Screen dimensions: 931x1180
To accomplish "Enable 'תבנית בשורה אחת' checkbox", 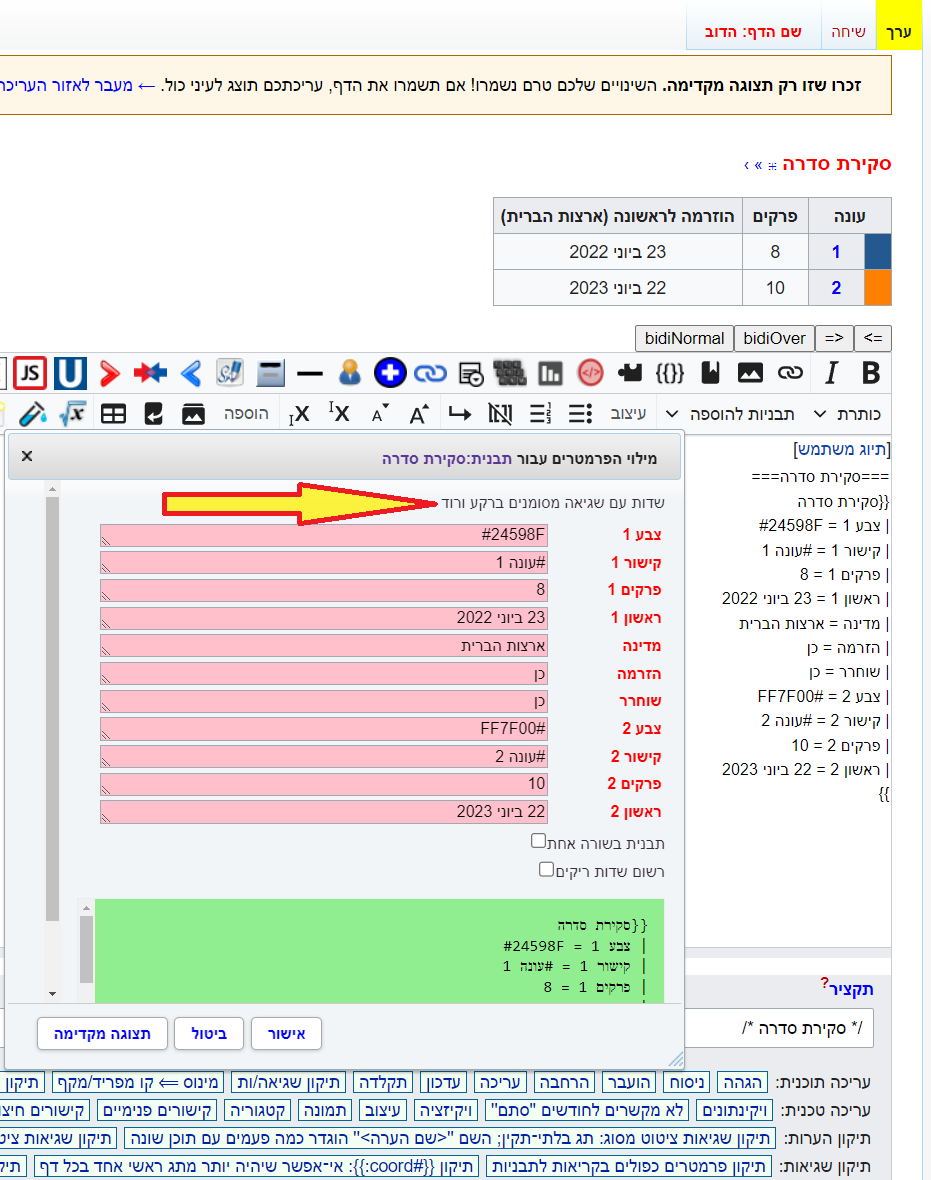I will pyautogui.click(x=538, y=841).
